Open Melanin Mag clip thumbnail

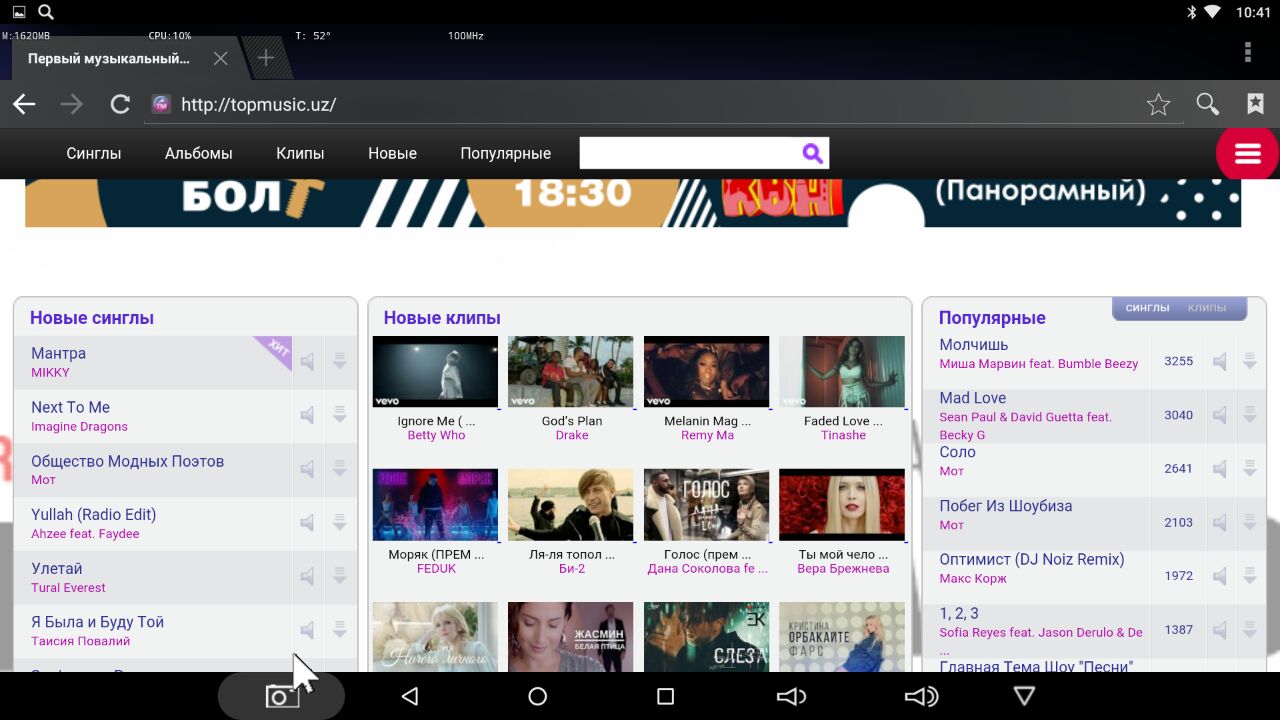click(707, 371)
